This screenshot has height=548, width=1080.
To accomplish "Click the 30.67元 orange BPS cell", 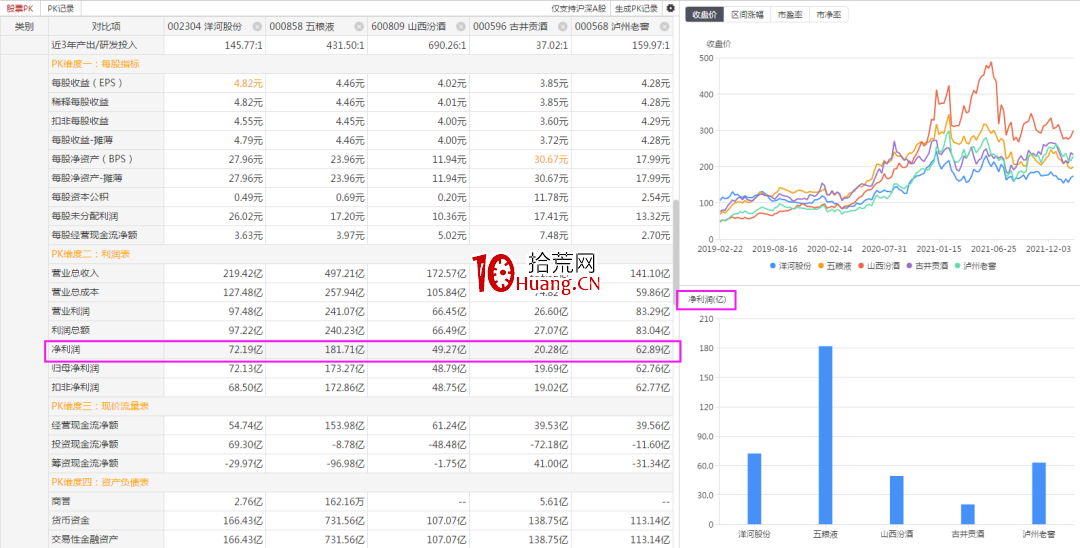I will tap(551, 159).
